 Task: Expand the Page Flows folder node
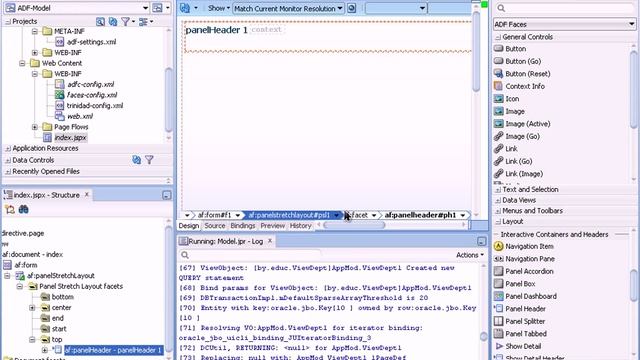(x=35, y=127)
